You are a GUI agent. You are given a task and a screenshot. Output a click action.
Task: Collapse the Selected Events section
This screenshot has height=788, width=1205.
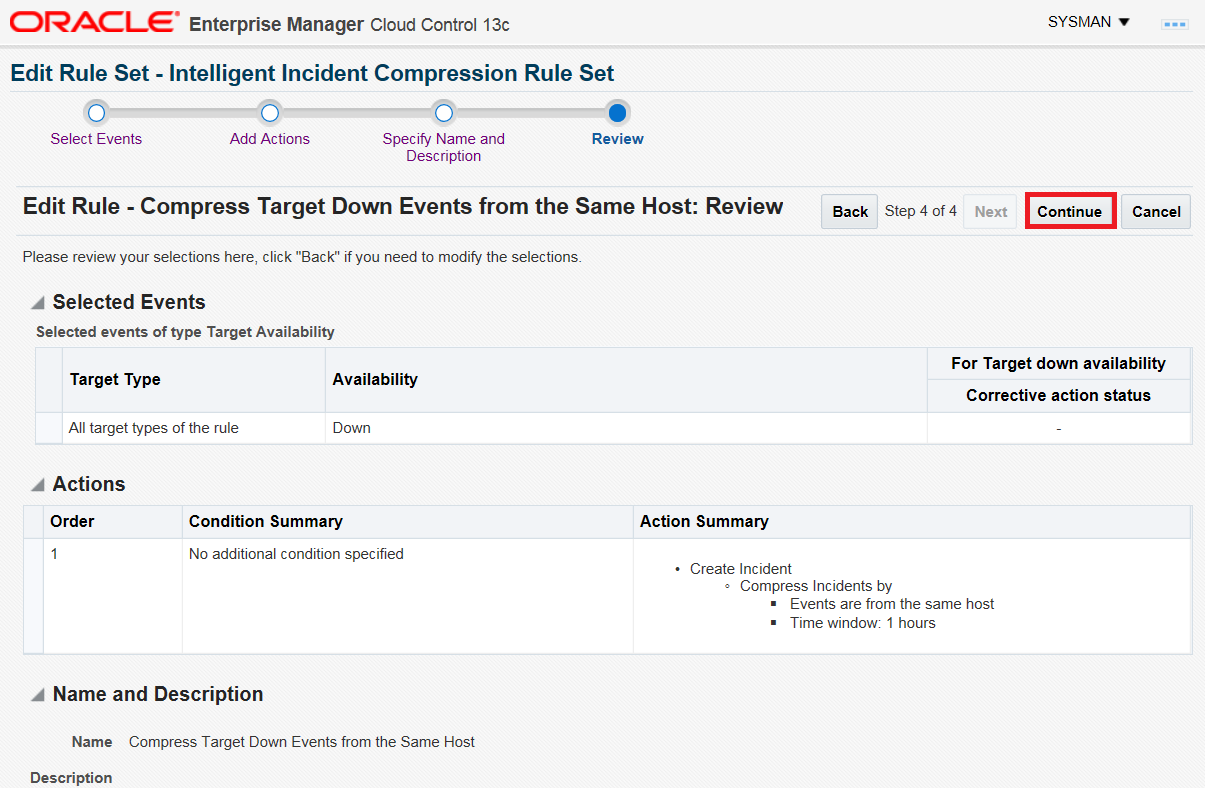(x=38, y=303)
